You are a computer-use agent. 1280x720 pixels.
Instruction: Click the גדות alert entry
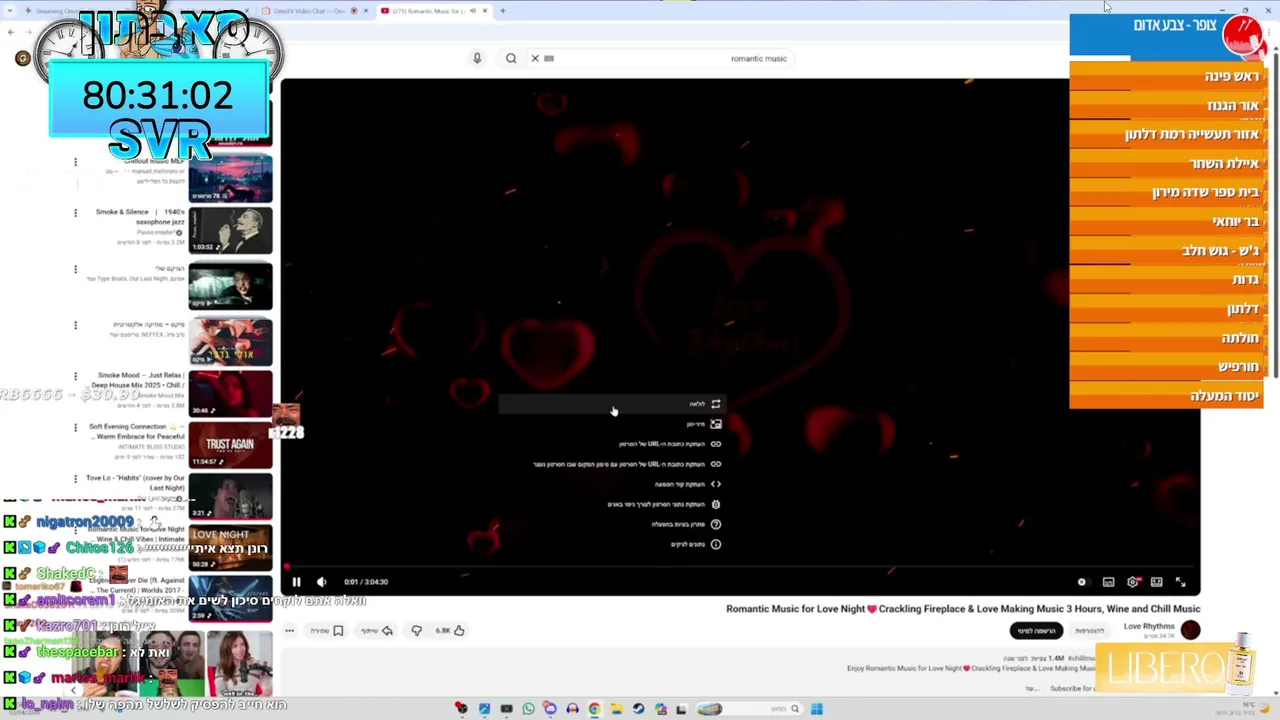(x=1167, y=279)
